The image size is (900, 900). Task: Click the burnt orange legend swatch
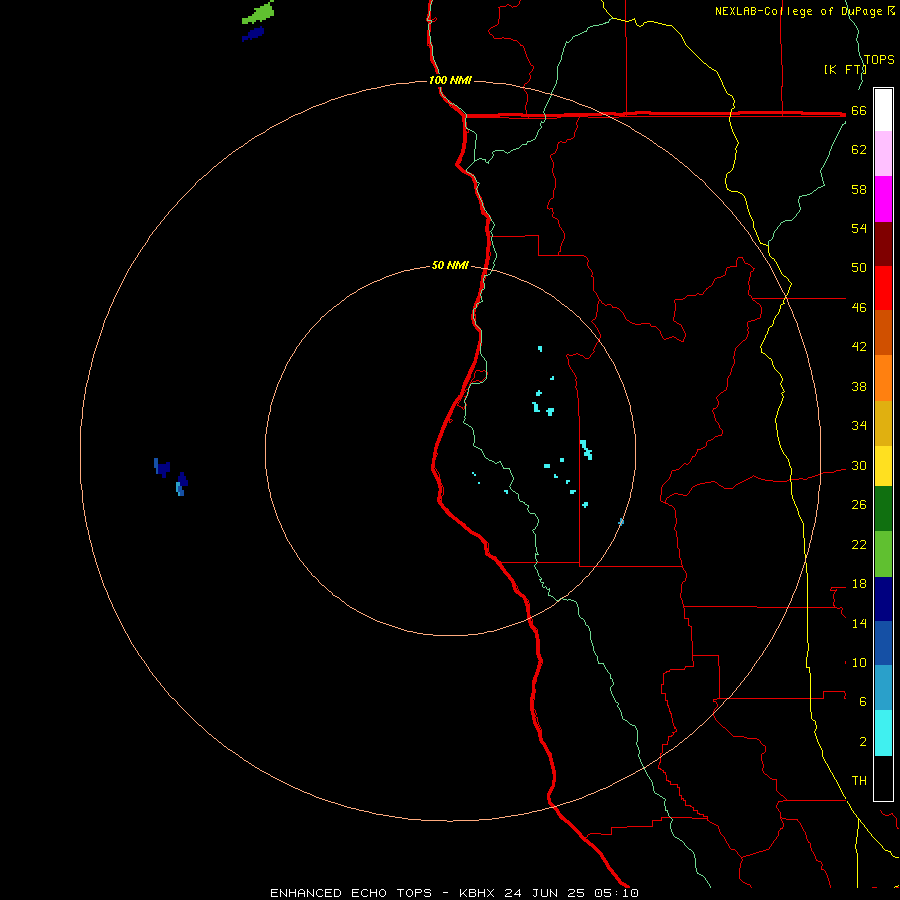click(883, 333)
